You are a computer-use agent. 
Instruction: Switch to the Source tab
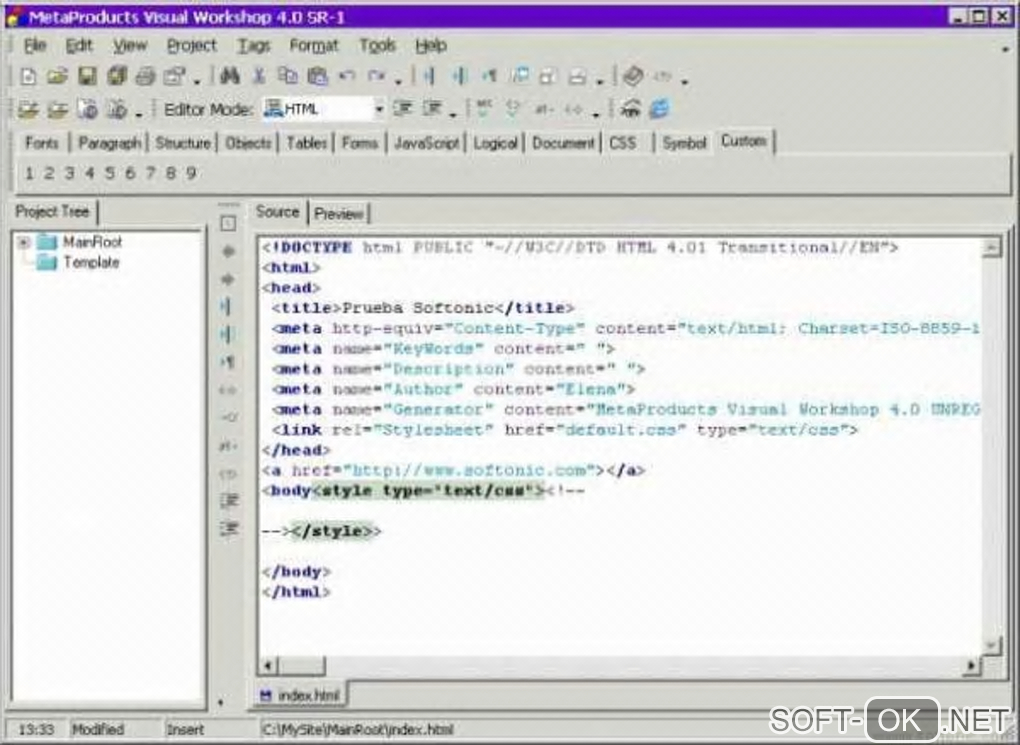(x=278, y=211)
